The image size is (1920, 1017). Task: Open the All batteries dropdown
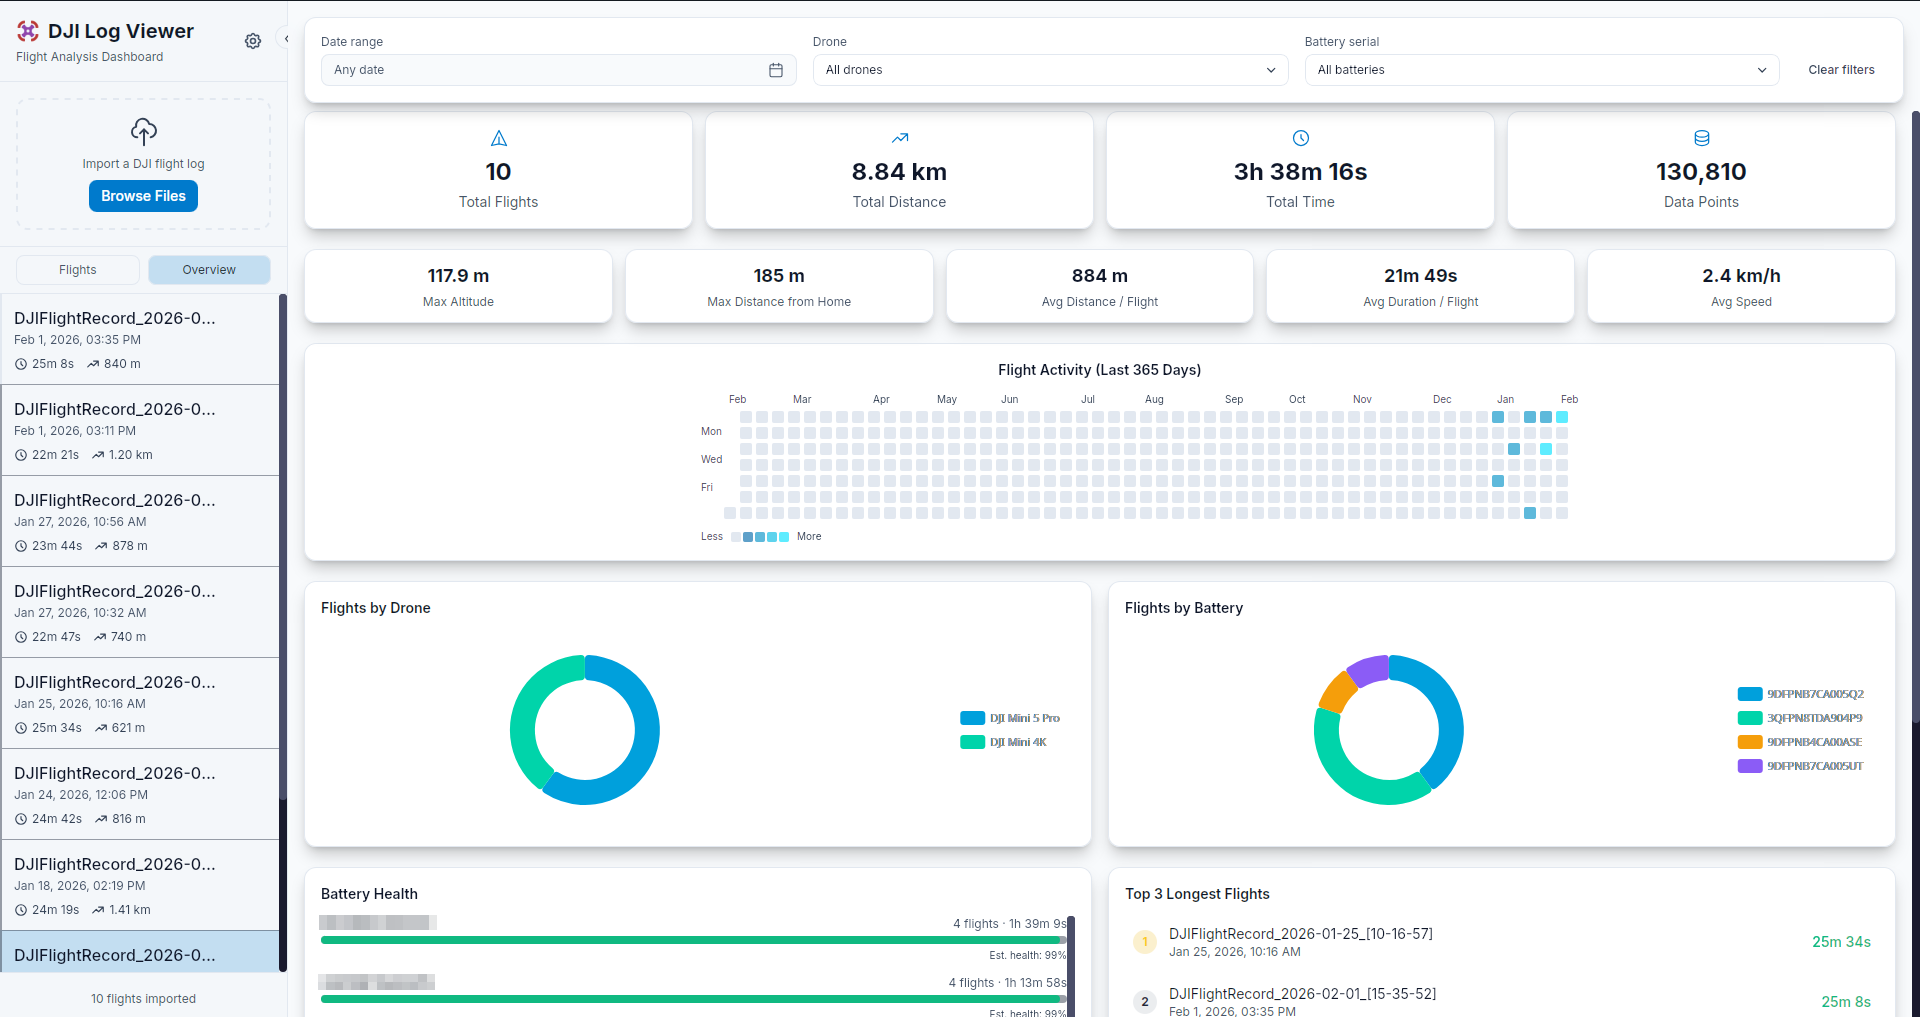[1542, 70]
